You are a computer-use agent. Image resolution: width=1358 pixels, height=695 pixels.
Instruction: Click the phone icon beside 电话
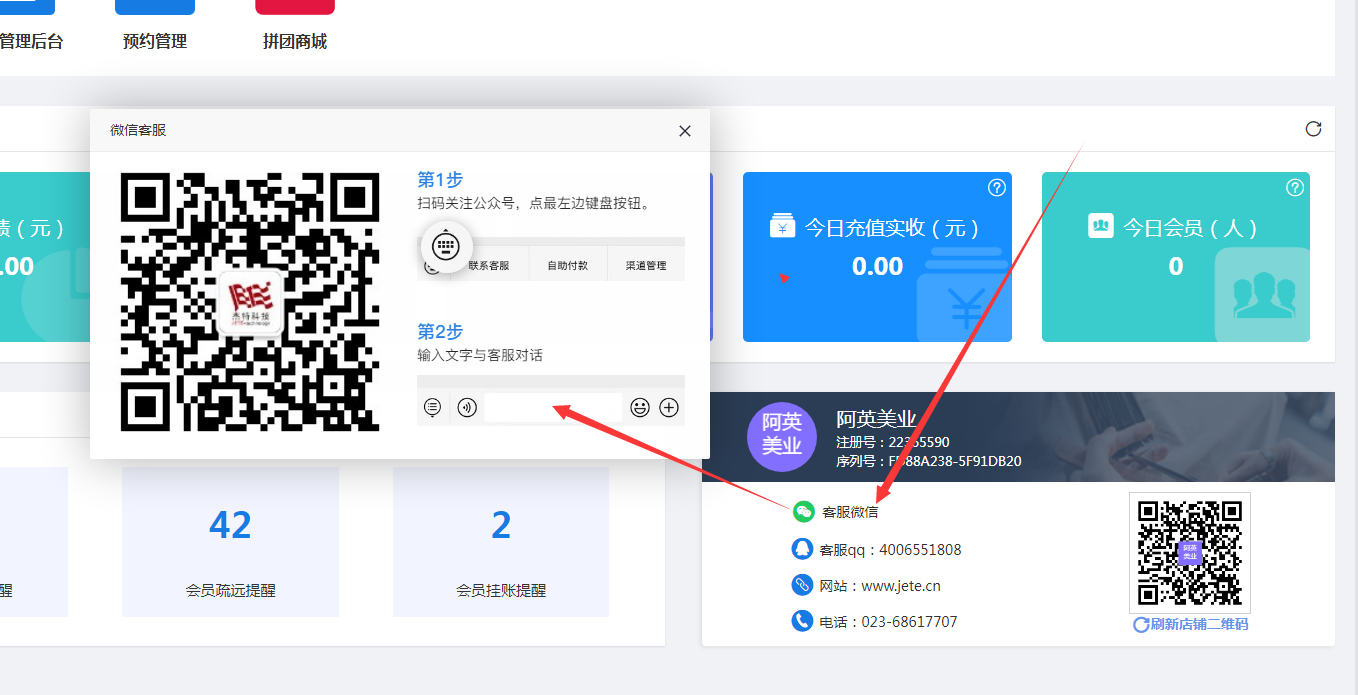802,621
